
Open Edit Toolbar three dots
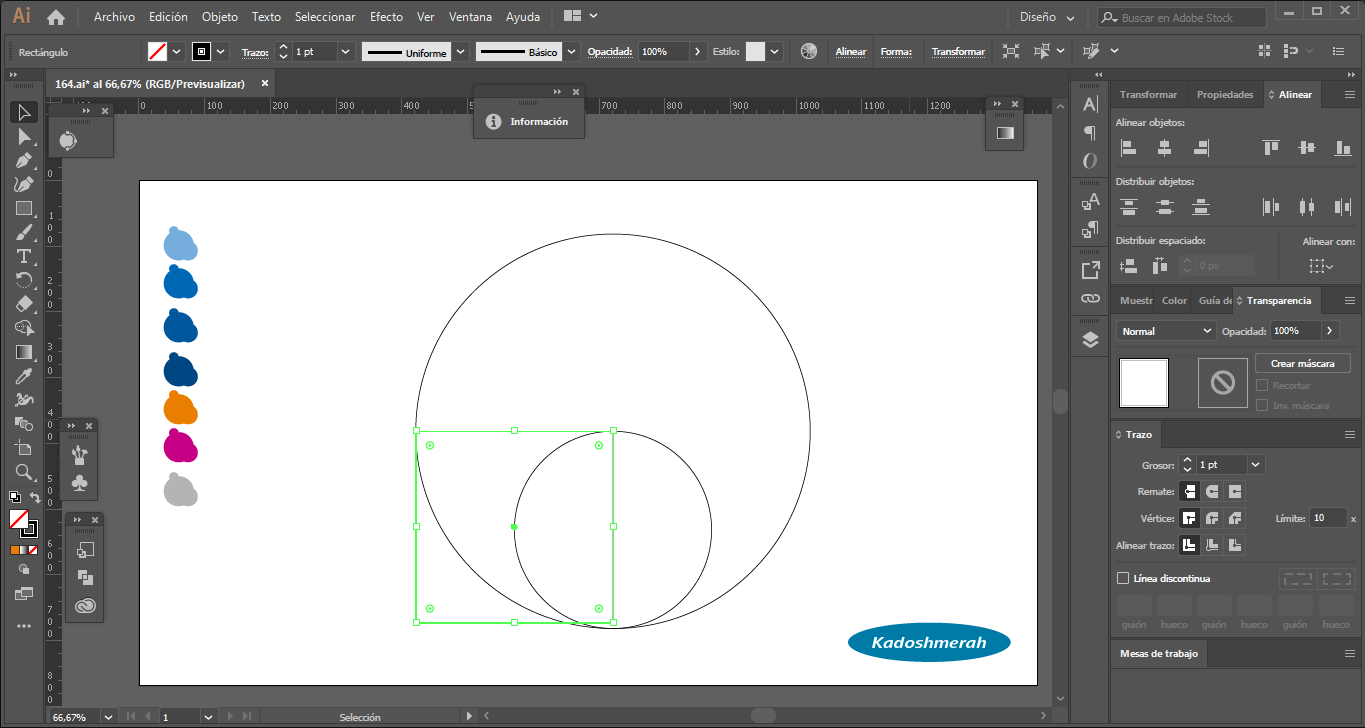(25, 626)
